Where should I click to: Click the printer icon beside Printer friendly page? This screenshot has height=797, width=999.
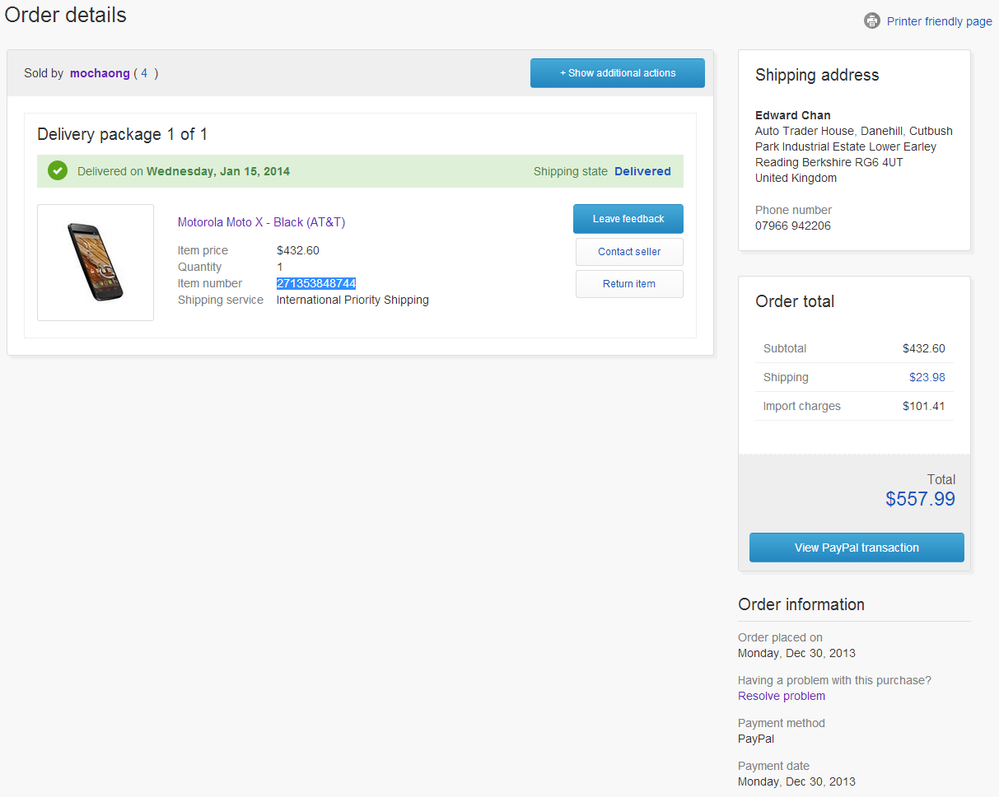pos(872,21)
